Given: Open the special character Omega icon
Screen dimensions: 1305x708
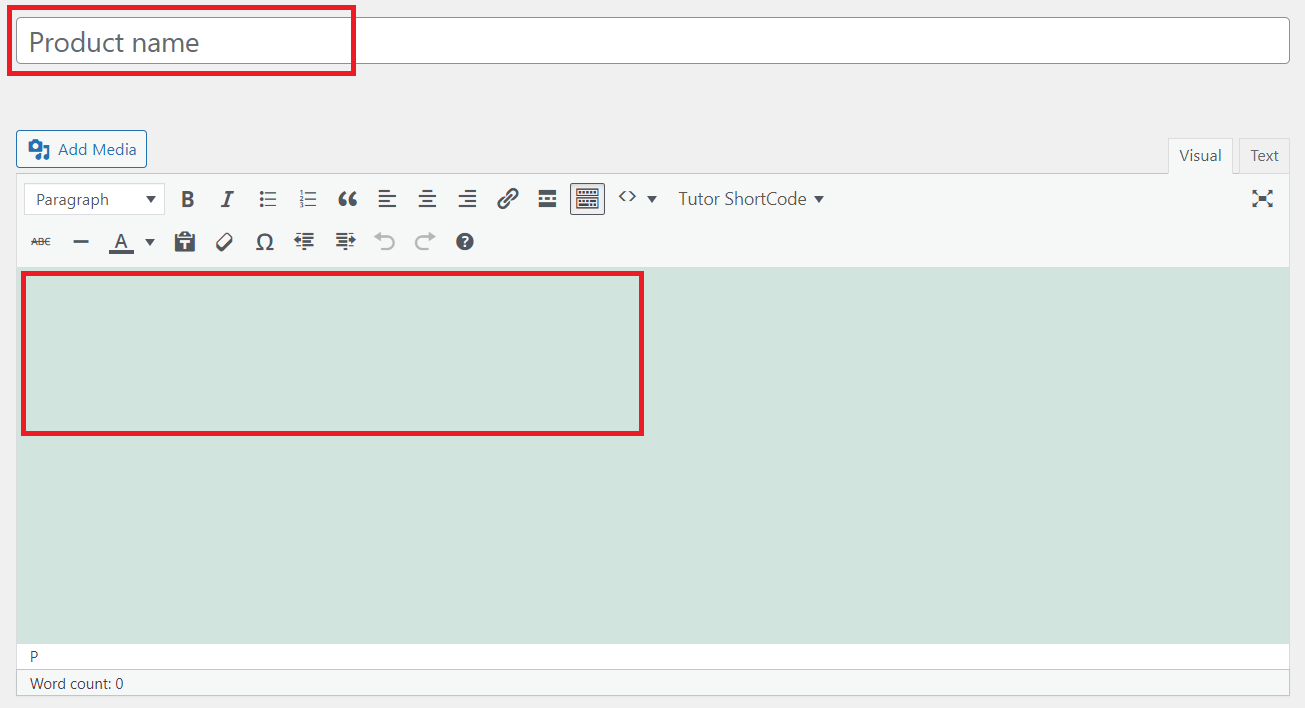Looking at the screenshot, I should coord(264,242).
